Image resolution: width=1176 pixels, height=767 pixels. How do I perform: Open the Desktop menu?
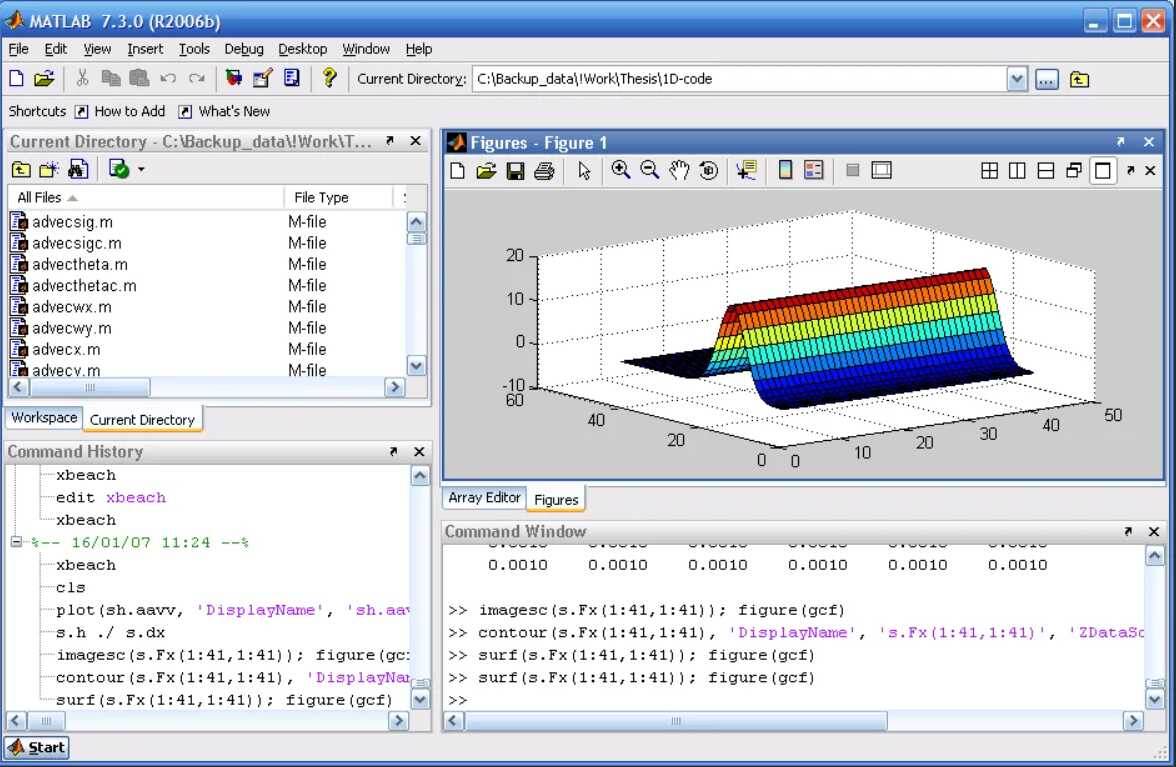302,49
